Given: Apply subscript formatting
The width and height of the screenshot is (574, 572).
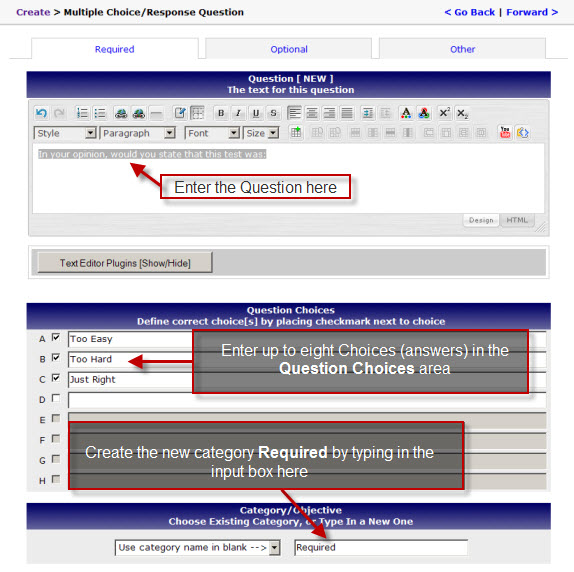Looking at the screenshot, I should 462,113.
